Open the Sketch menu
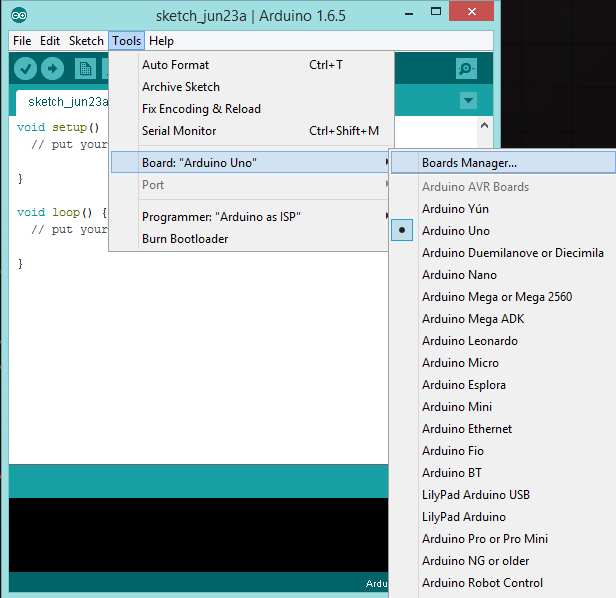 pos(86,41)
